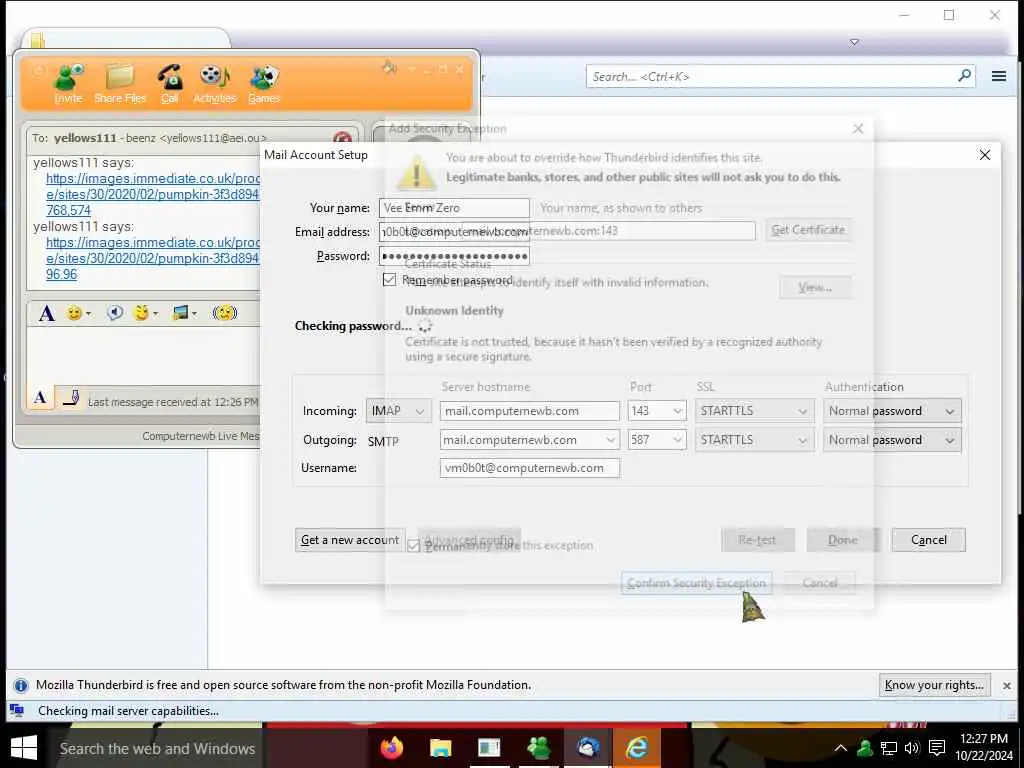This screenshot has height=768, width=1024.
Task: Click the Username field
Action: pyautogui.click(x=530, y=468)
